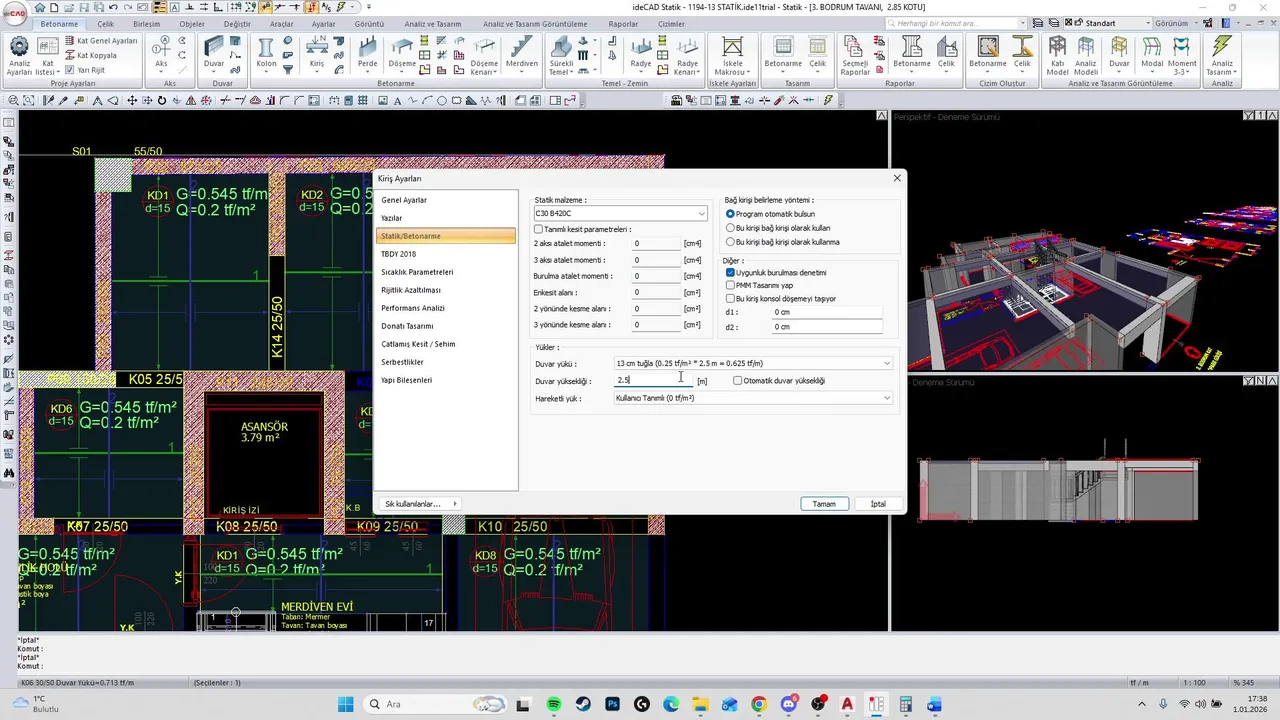
Task: Click Duvar yüksekliği input field
Action: pos(654,381)
